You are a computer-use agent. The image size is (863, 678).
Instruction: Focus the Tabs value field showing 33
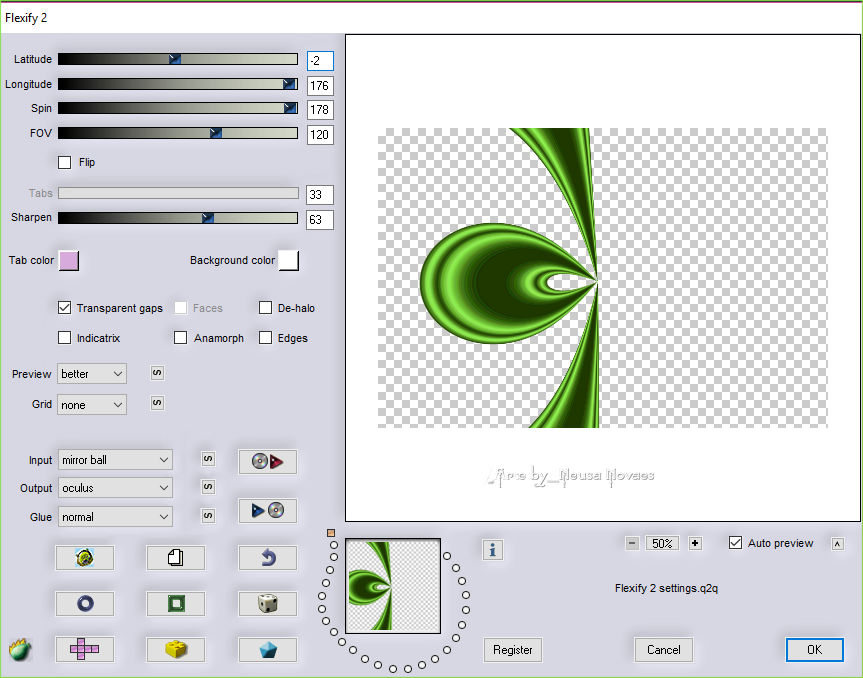320,194
